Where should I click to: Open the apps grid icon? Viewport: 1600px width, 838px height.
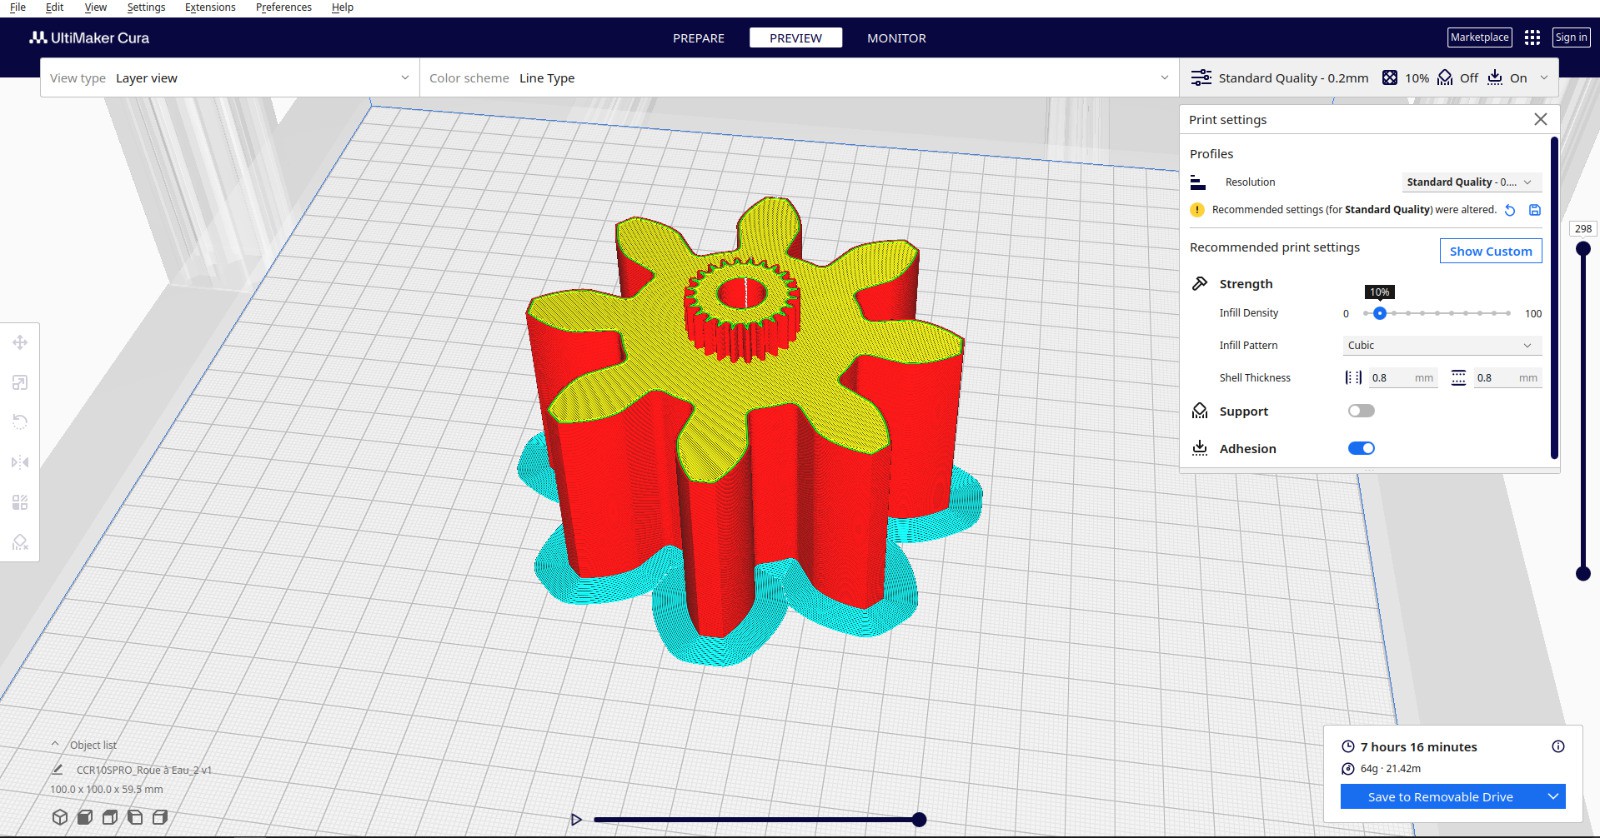tap(1532, 38)
